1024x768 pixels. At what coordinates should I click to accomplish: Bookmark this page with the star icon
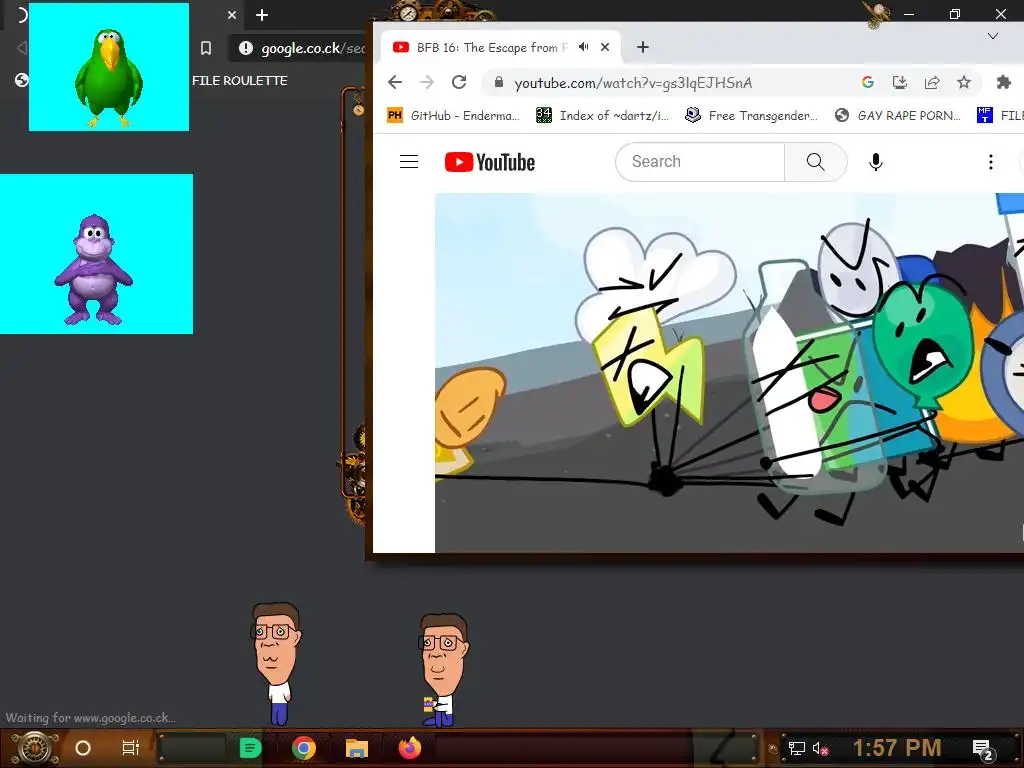(964, 82)
